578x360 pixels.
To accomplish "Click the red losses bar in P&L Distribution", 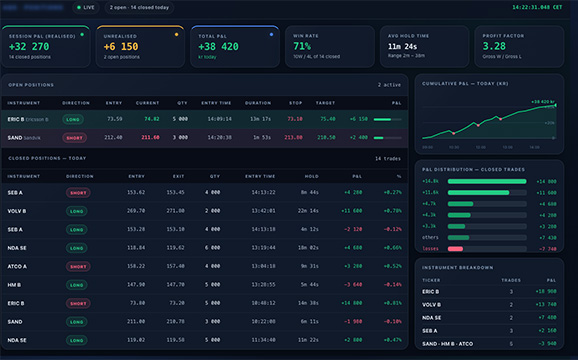I will coord(455,249).
